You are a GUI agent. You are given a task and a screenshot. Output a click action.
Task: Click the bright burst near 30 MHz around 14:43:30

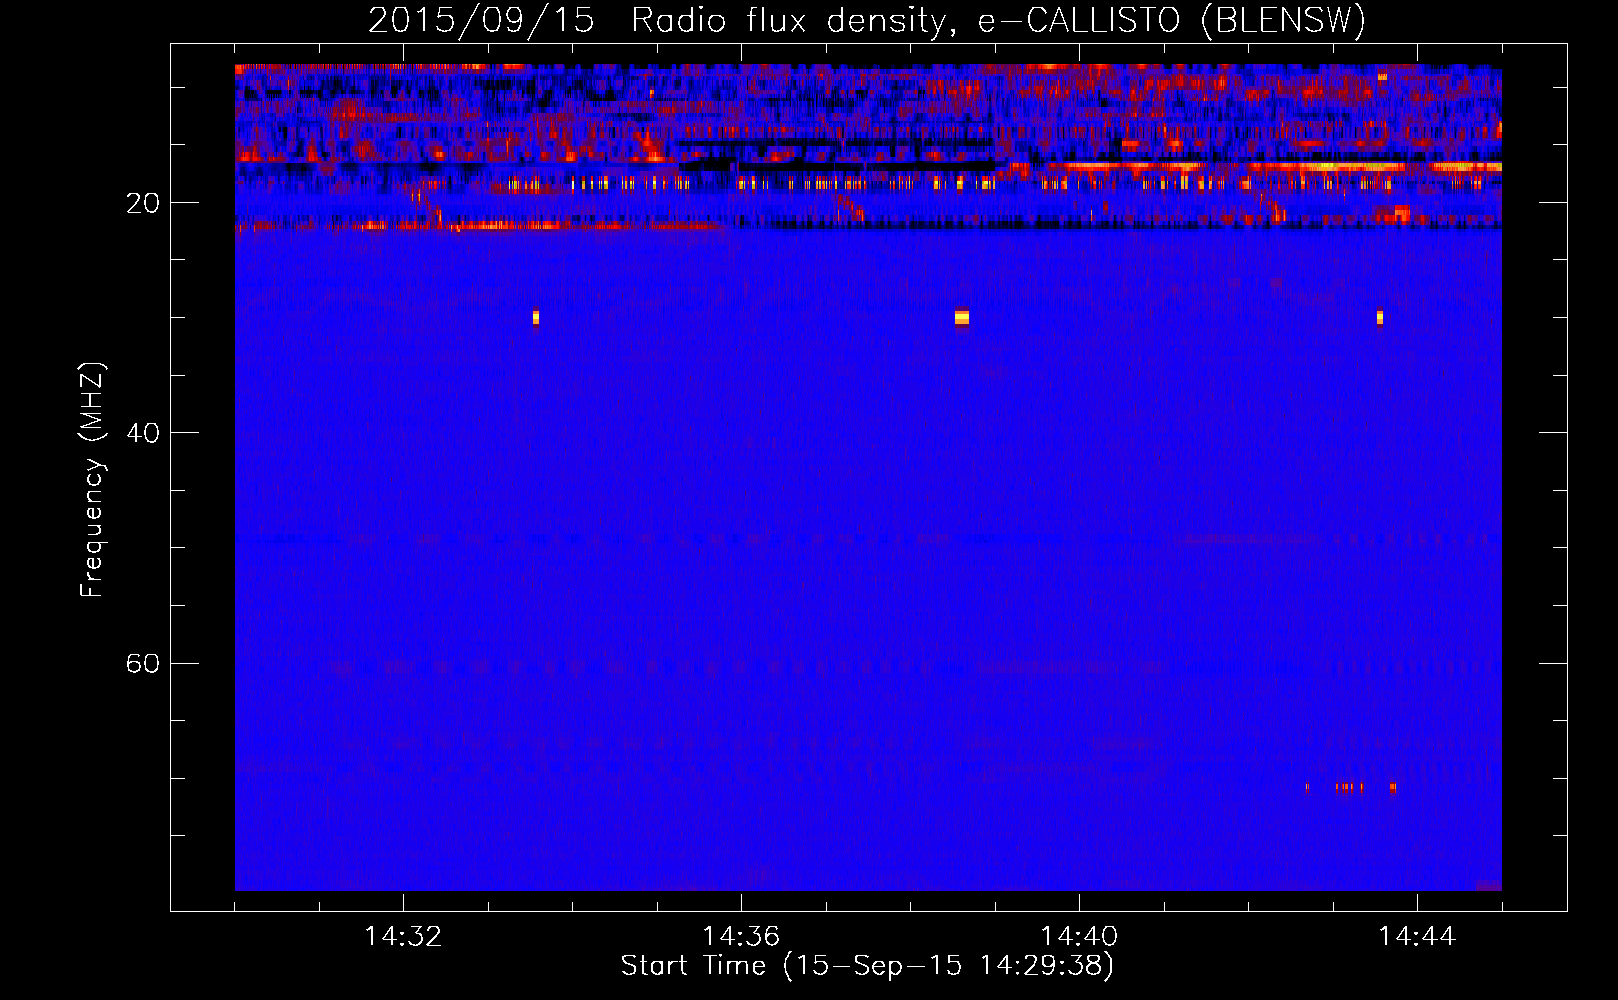pos(1380,318)
